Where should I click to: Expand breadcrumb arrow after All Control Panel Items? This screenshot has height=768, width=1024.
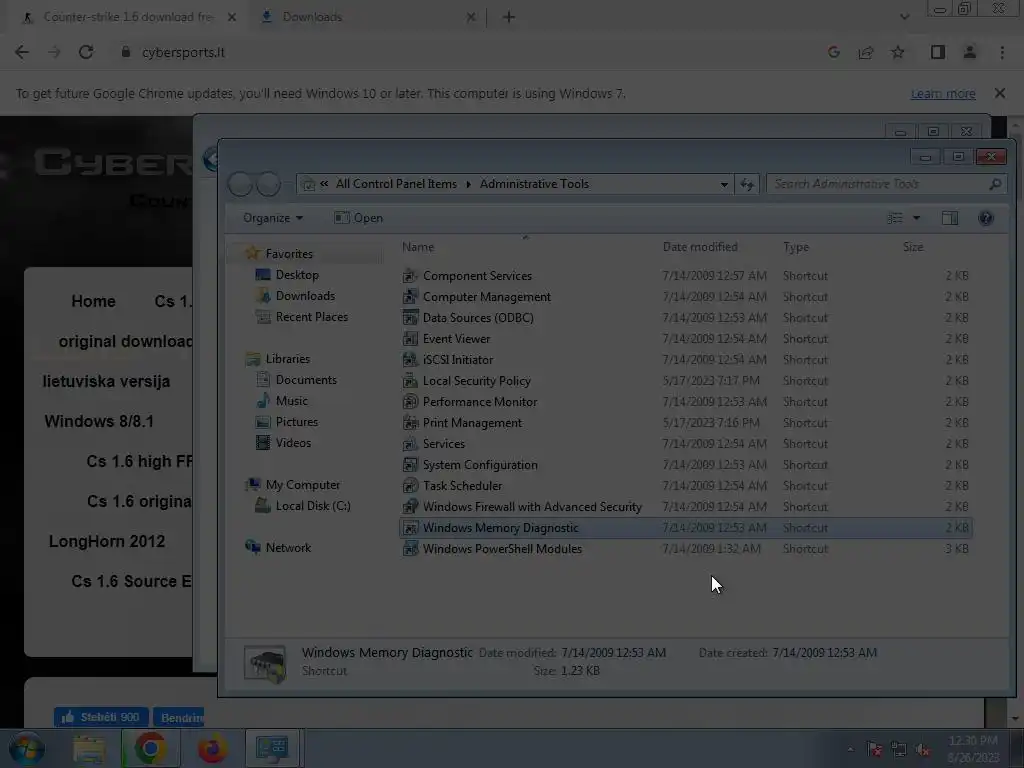pos(468,184)
